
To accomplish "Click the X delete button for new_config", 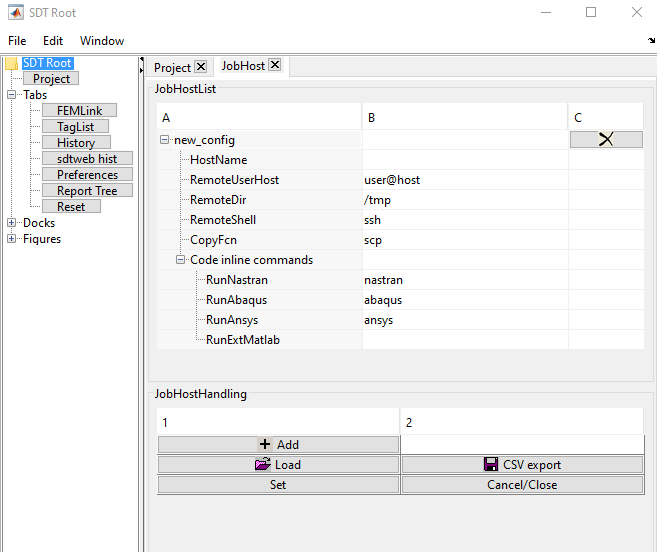I will click(606, 140).
